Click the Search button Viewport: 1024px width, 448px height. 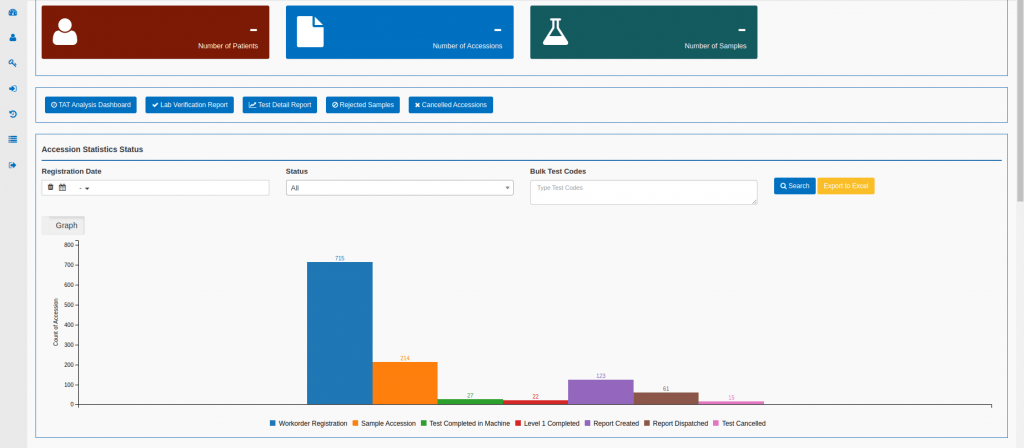click(x=794, y=186)
